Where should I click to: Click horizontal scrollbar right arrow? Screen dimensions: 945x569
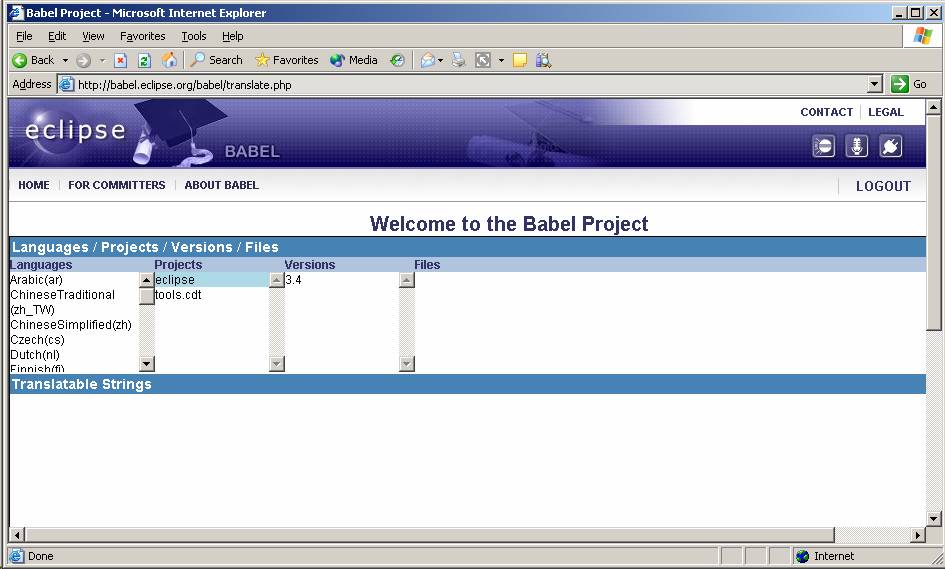coord(918,535)
